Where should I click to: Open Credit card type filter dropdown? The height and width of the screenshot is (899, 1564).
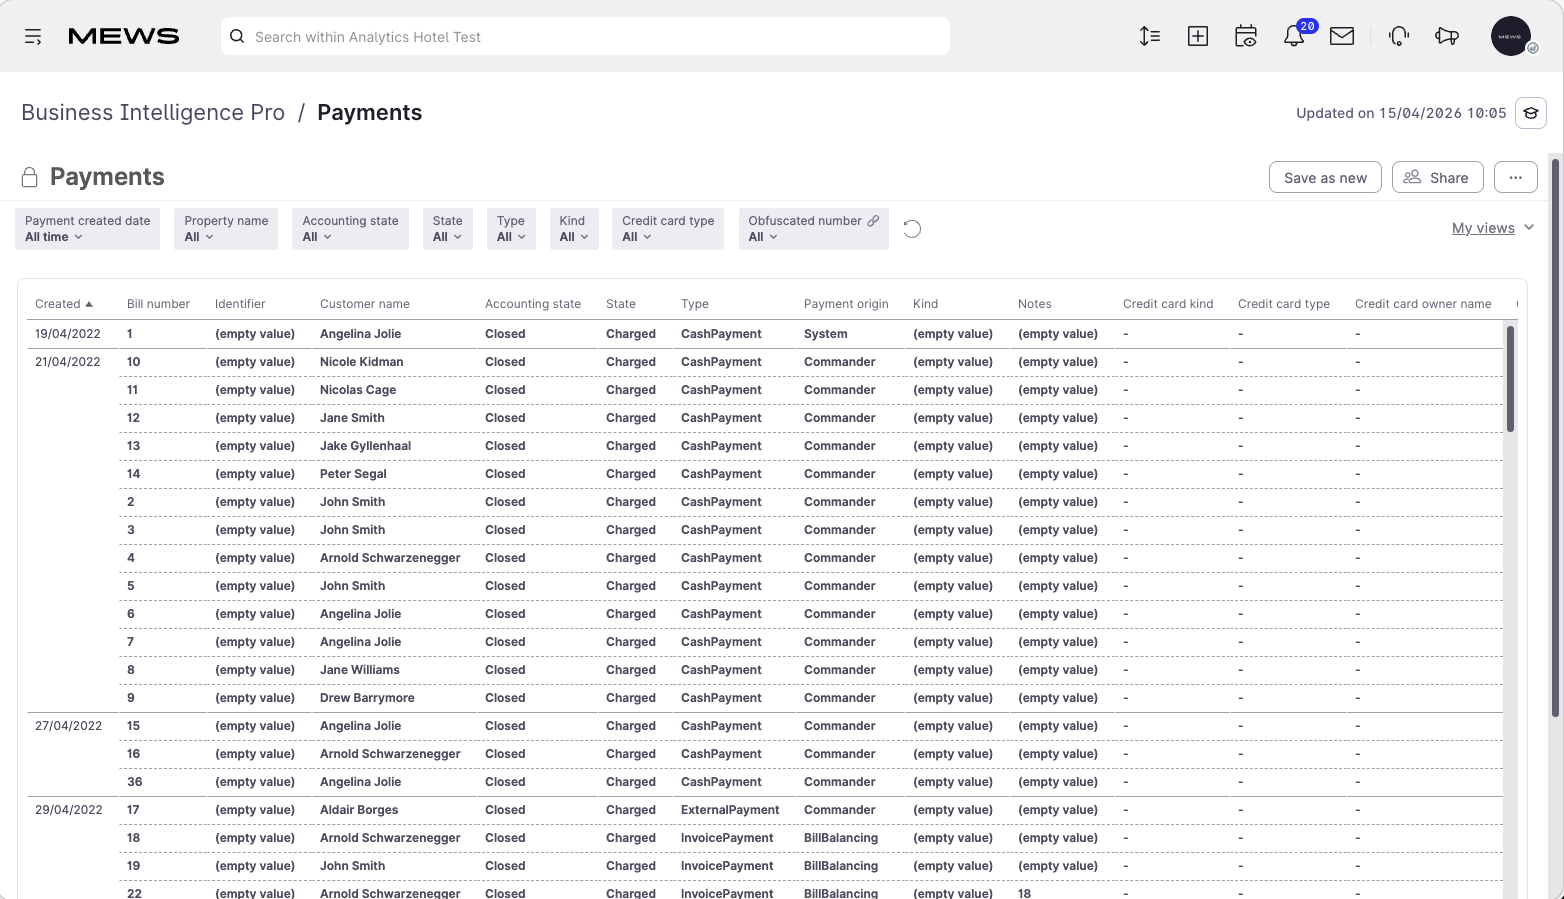668,229
